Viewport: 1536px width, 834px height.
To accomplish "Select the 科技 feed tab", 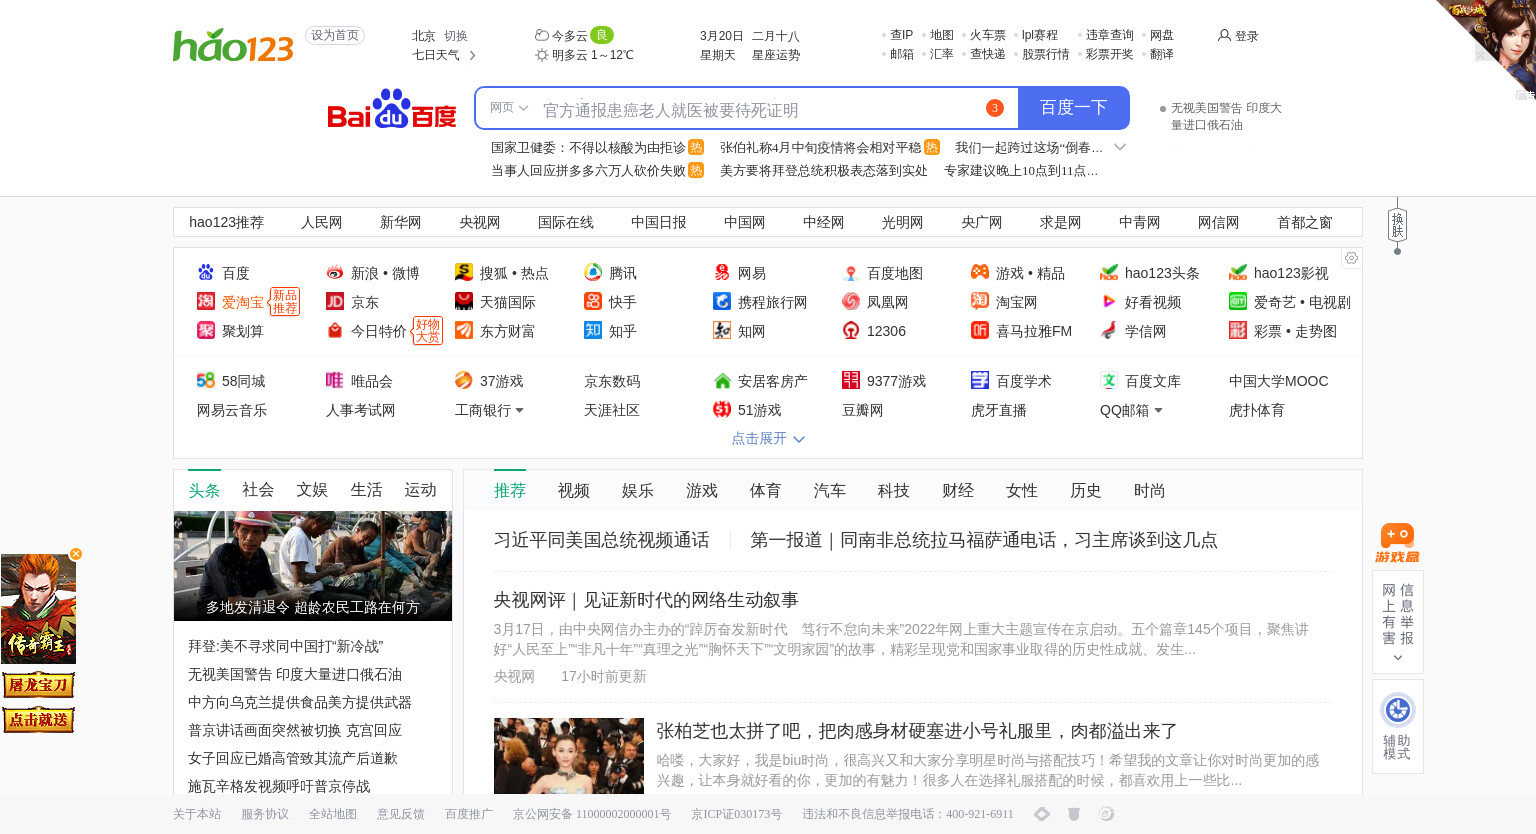I will (x=894, y=490).
